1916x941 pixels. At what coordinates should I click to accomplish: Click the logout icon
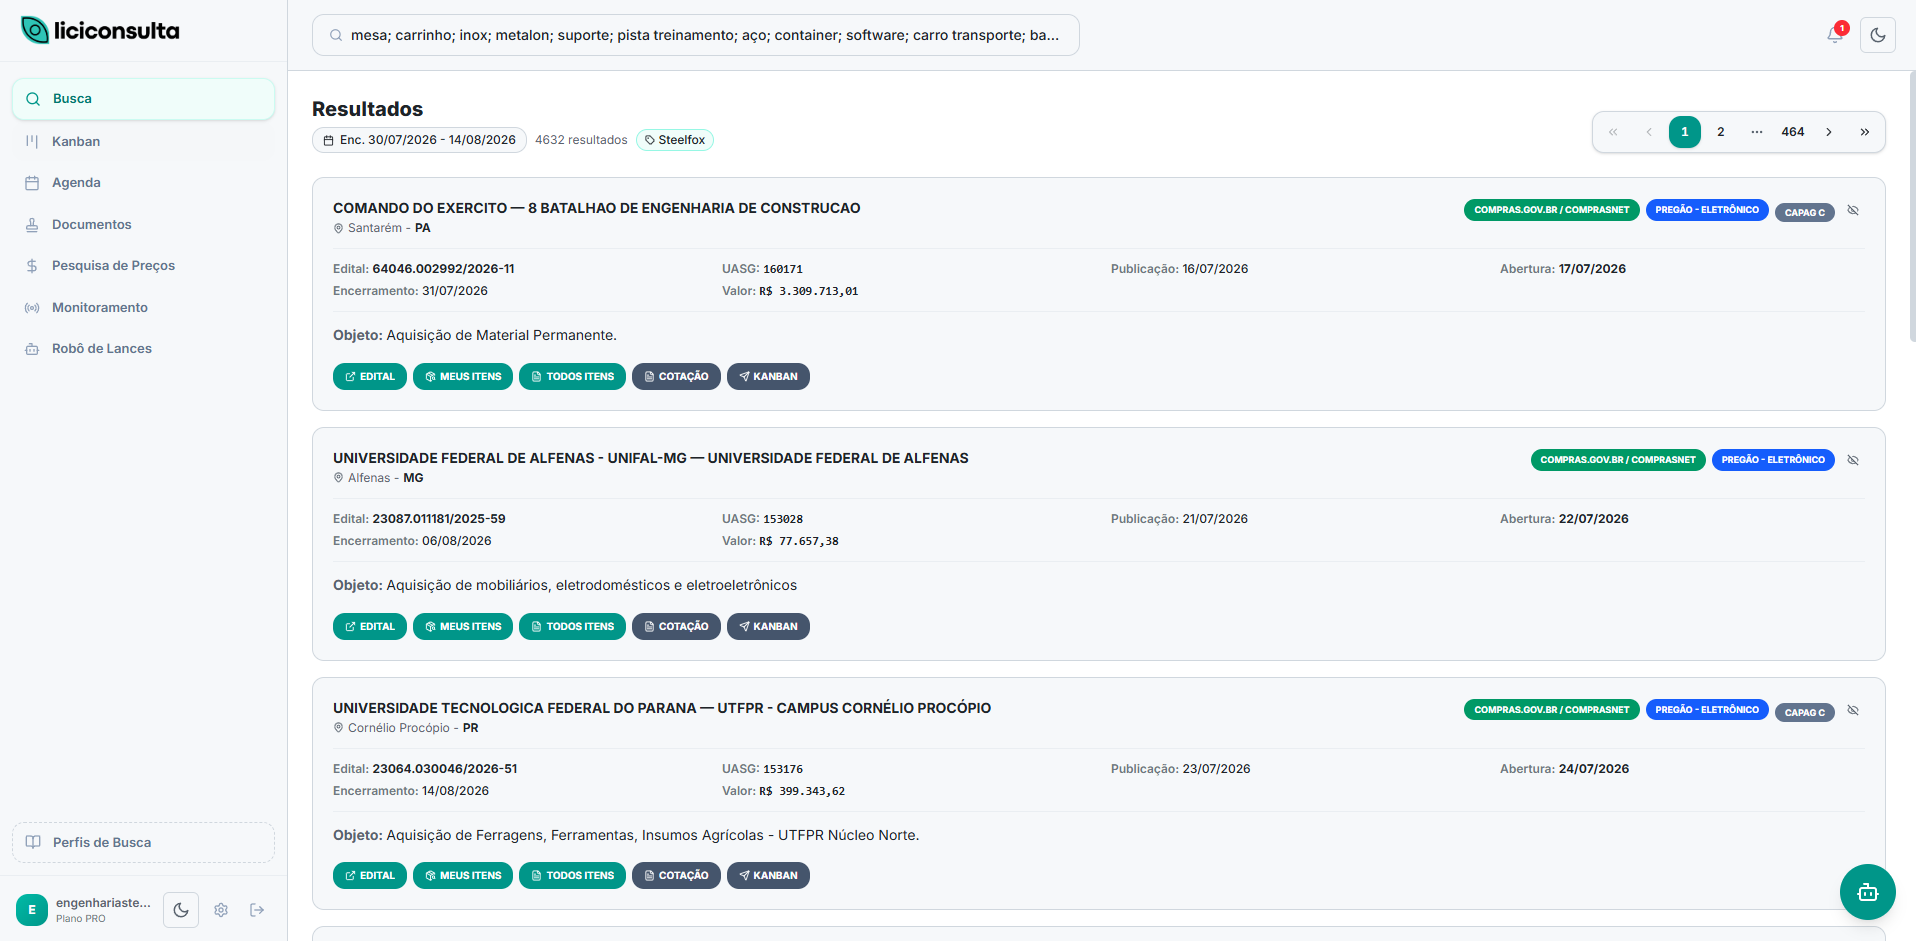pyautogui.click(x=257, y=910)
